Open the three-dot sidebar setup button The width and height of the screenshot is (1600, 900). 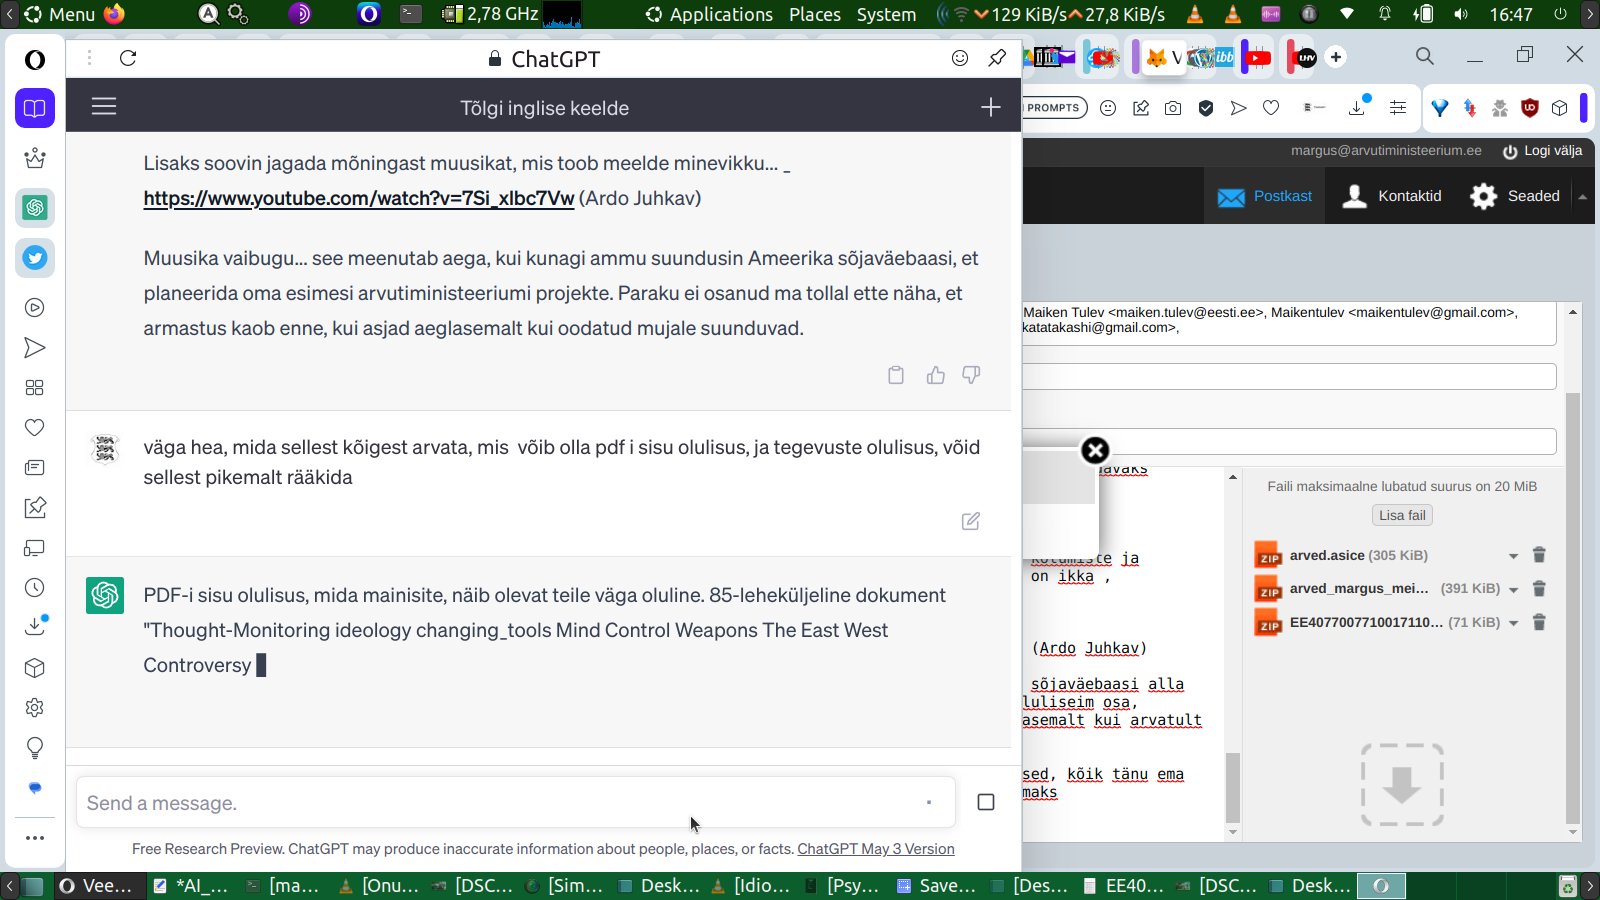click(x=35, y=838)
